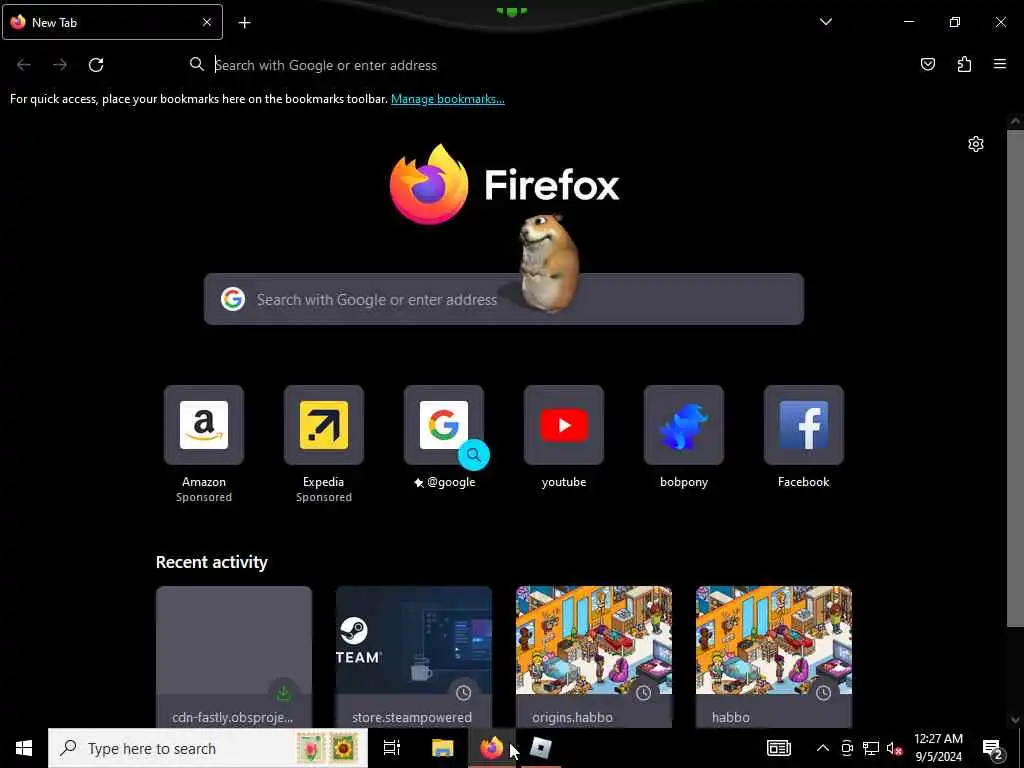Viewport: 1024px width, 768px height.
Task: Click the page vertical scrollbar
Action: (x=1015, y=379)
